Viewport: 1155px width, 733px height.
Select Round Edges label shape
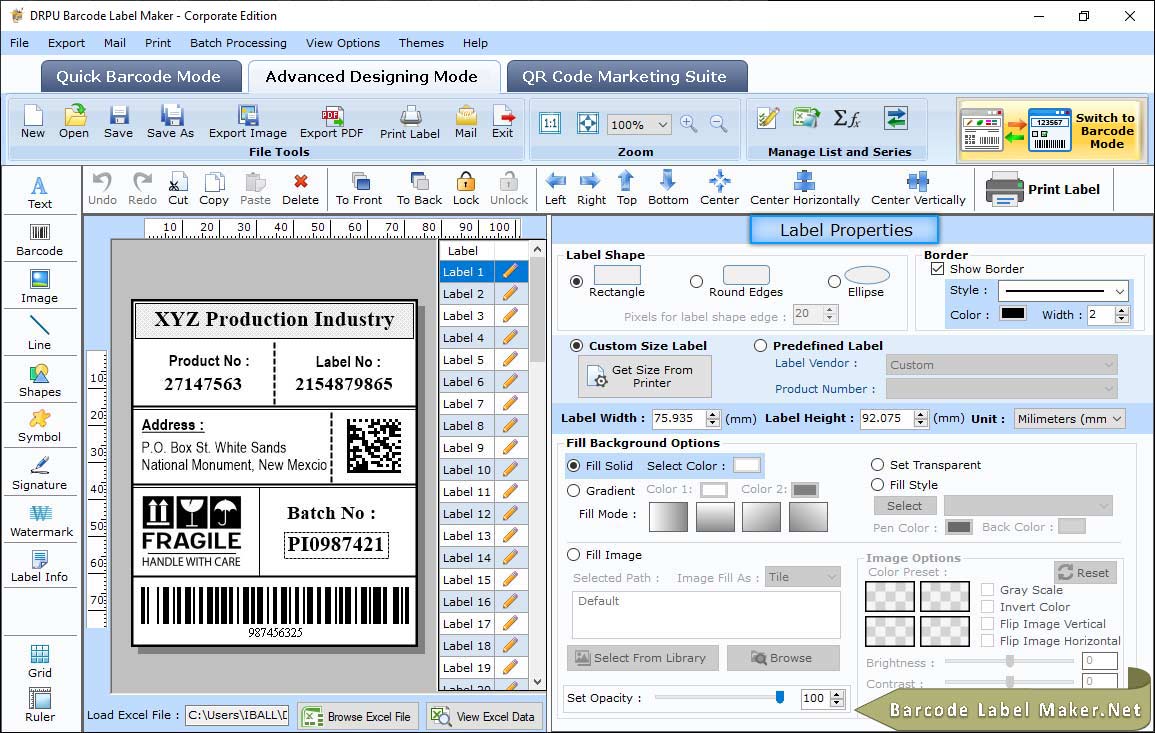pyautogui.click(x=696, y=281)
